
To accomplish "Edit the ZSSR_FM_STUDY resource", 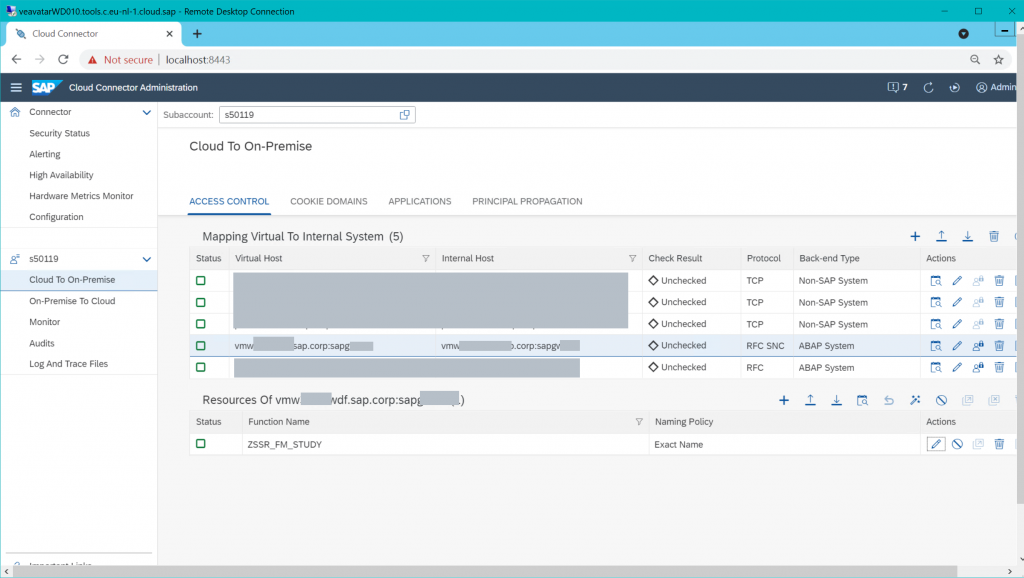I will click(x=936, y=444).
